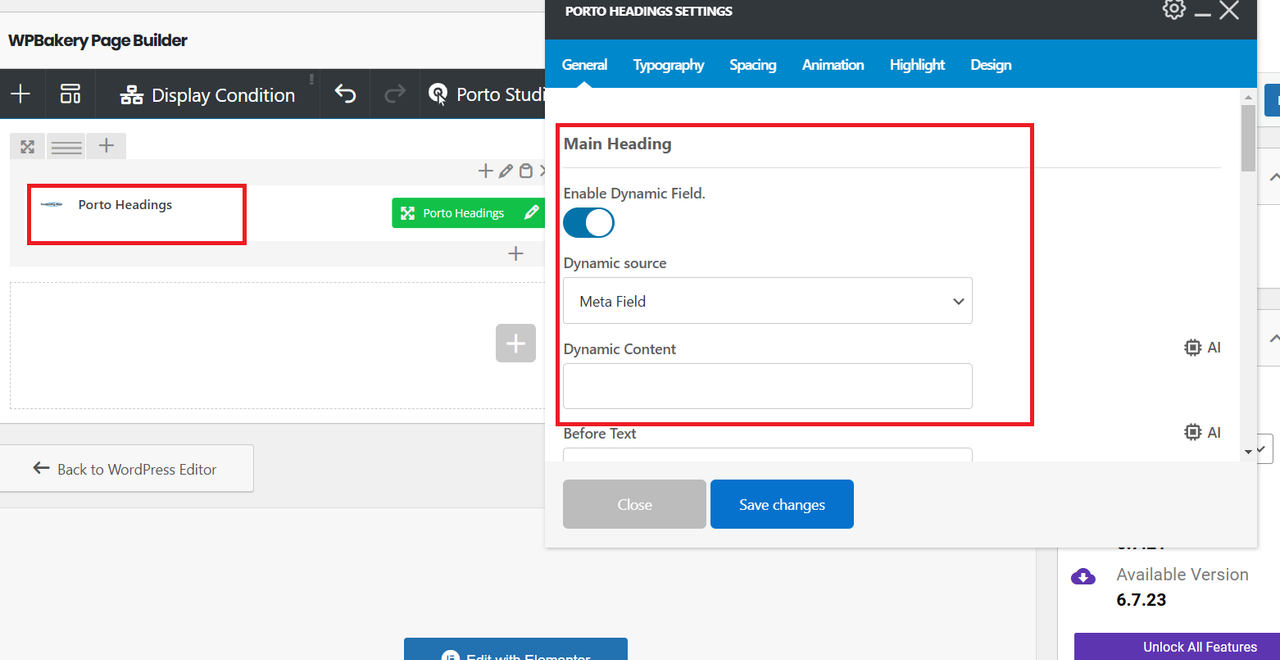The height and width of the screenshot is (660, 1280).
Task: Close Porto Headings Settings with the X icon
Action: click(1230, 11)
